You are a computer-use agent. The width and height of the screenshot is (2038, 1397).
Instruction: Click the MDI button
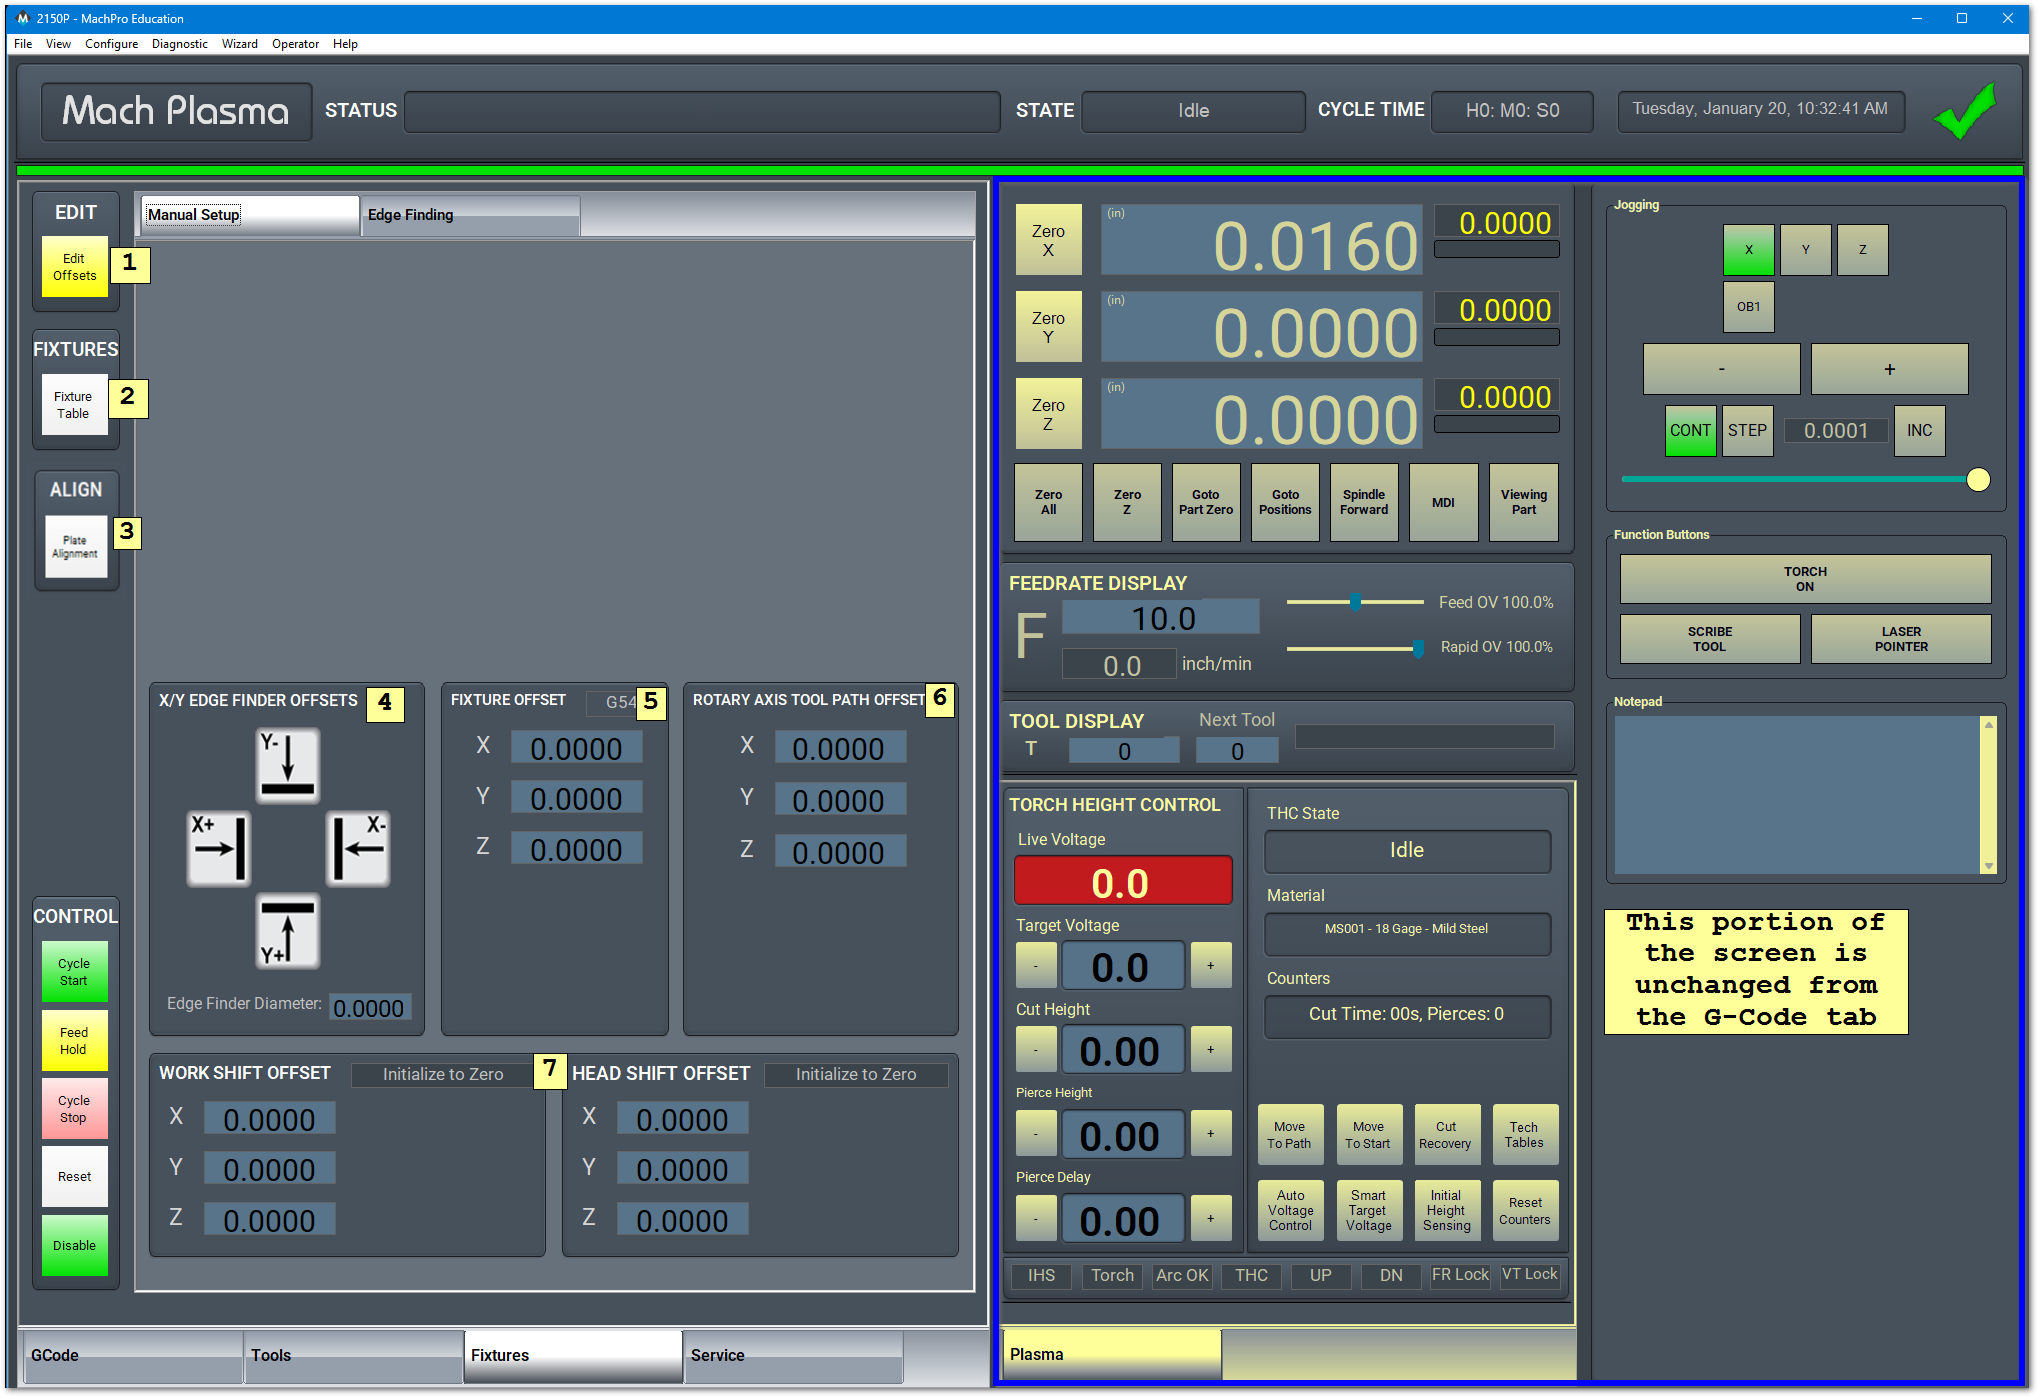coord(1443,502)
